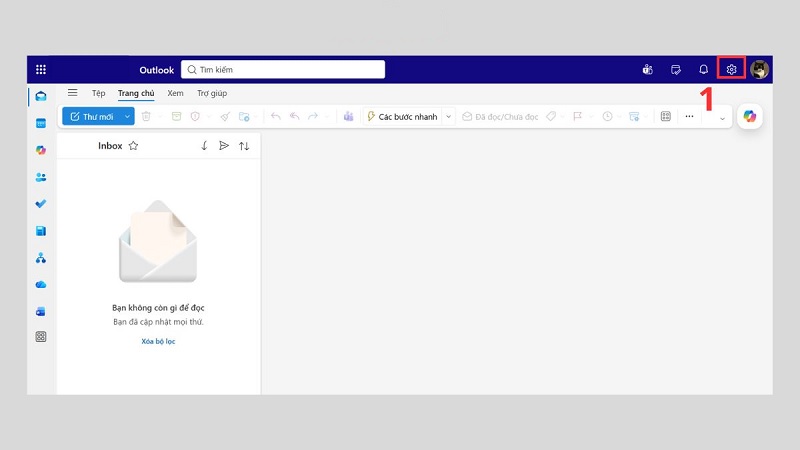Viewport: 800px width, 450px height.
Task: Open Teams meet now icon in header
Action: (647, 69)
